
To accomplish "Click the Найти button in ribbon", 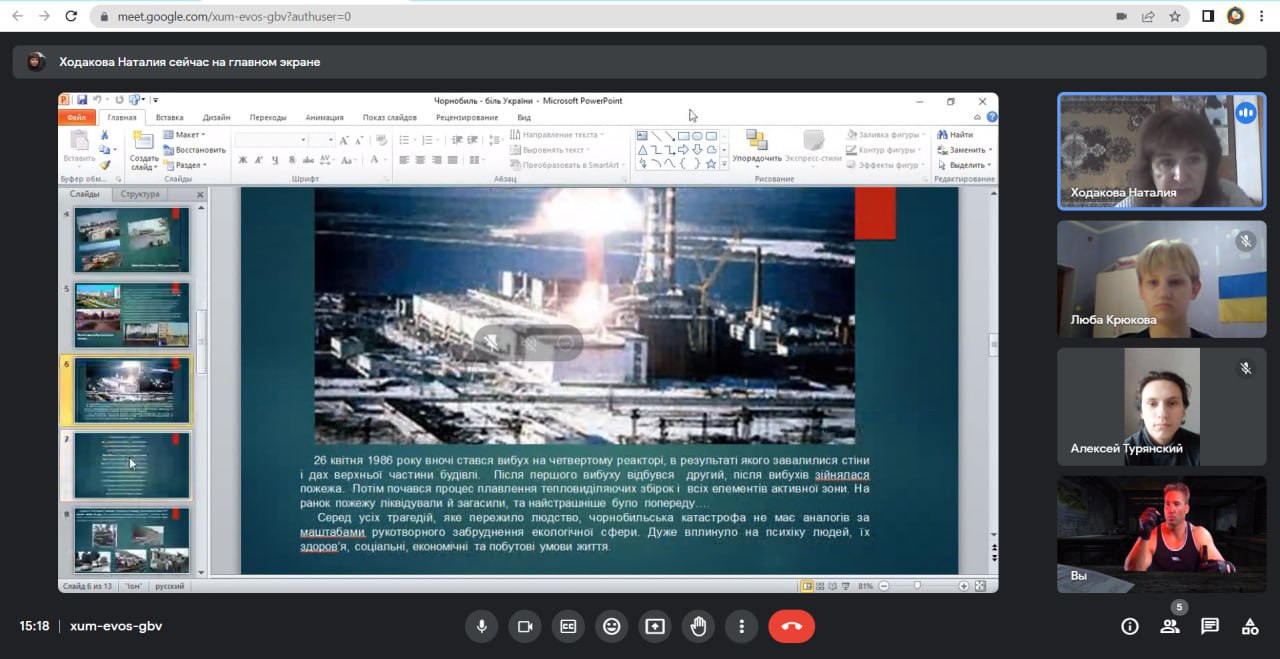I will [x=955, y=135].
